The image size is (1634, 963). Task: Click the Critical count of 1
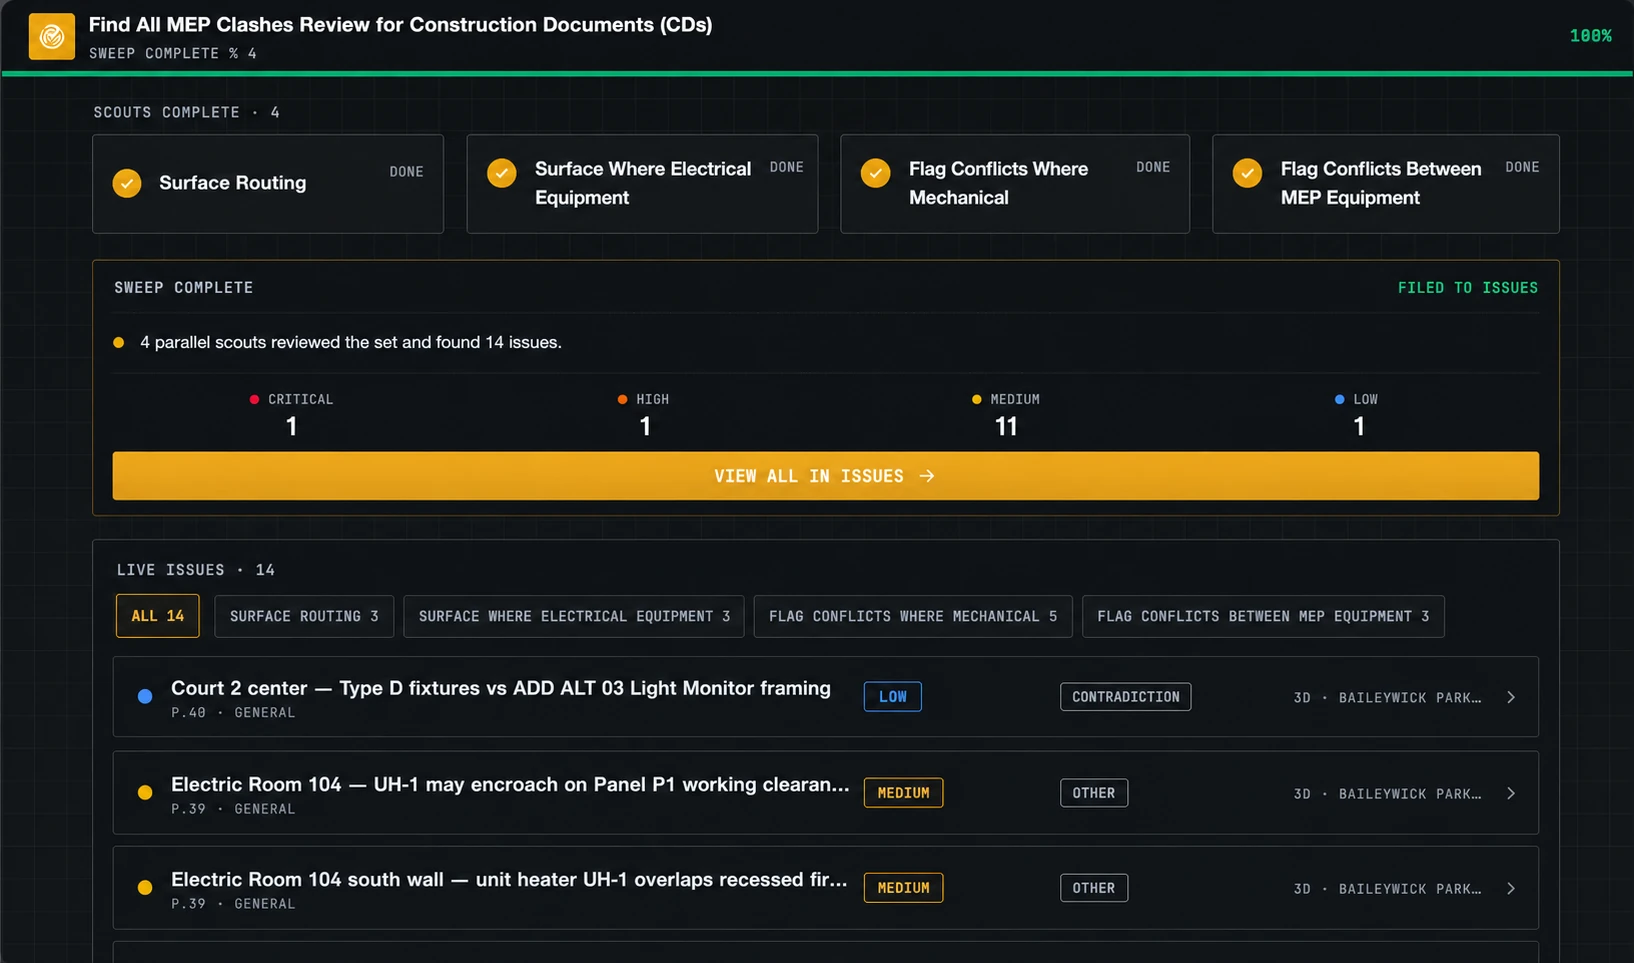[x=291, y=427]
